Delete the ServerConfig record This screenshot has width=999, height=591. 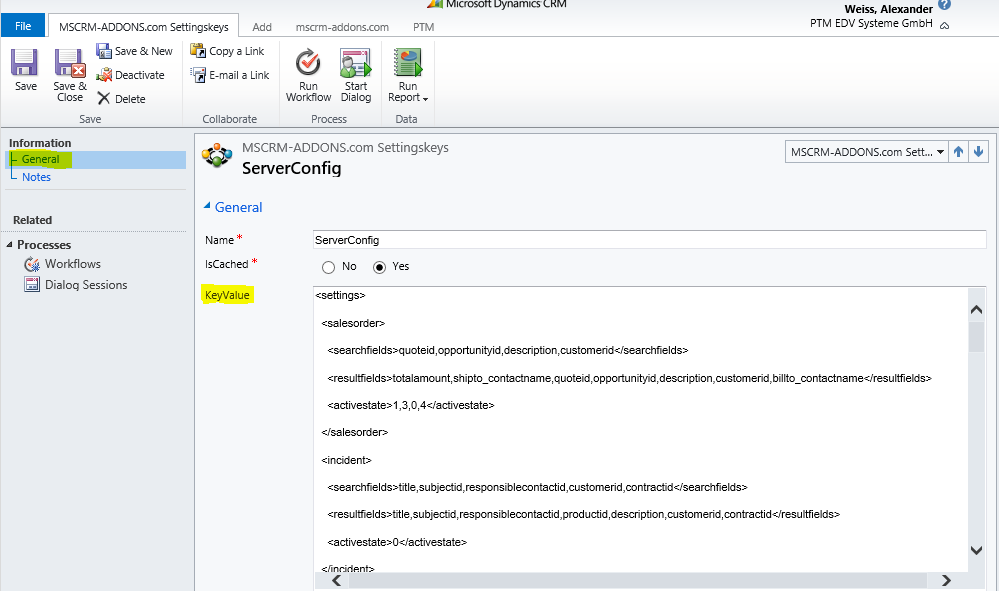pyautogui.click(x=125, y=98)
